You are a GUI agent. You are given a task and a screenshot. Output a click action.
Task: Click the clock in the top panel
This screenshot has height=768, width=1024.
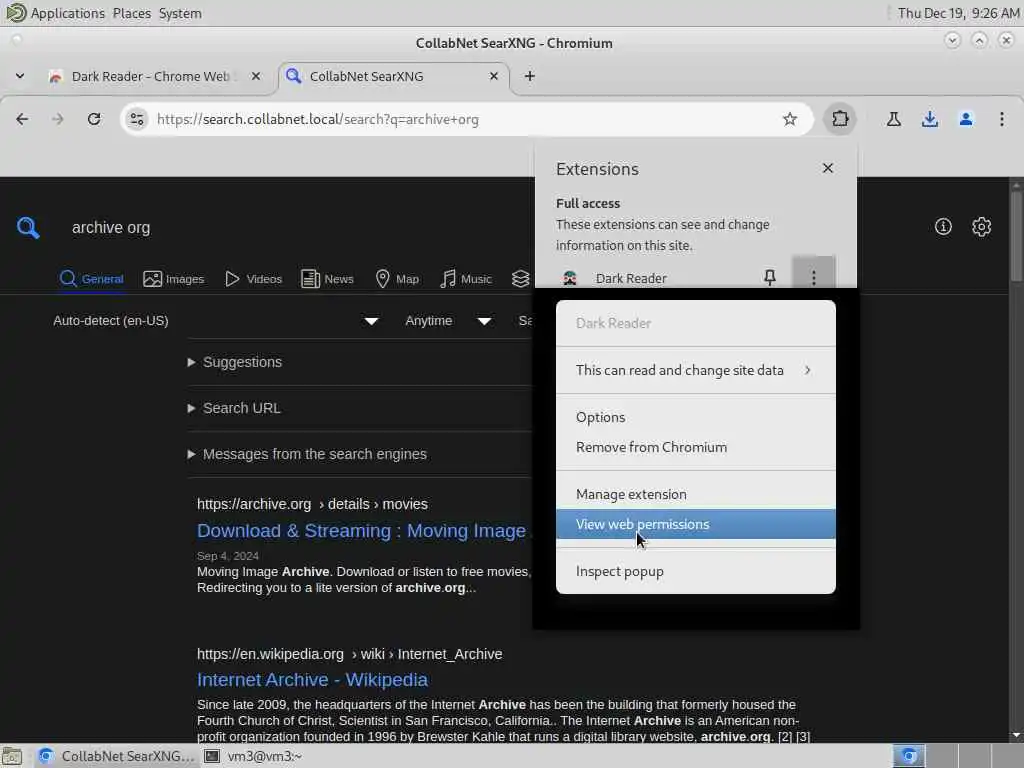coord(958,13)
